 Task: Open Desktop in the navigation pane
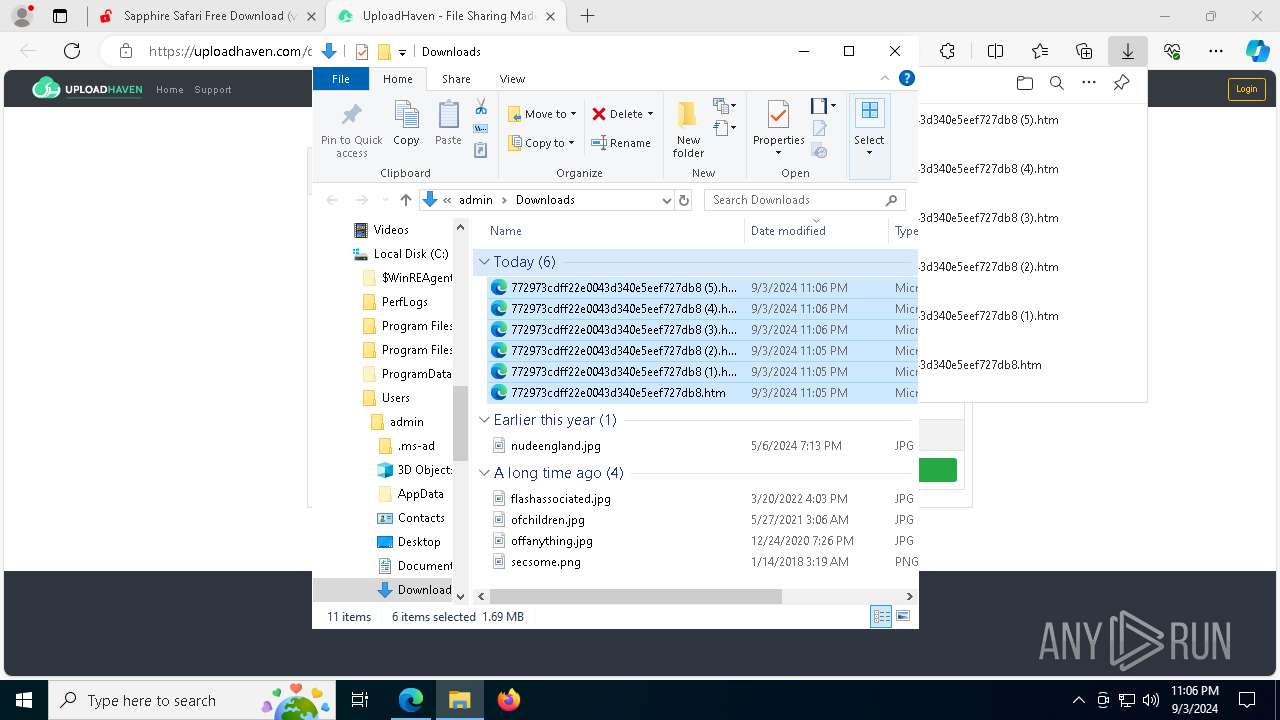point(418,542)
